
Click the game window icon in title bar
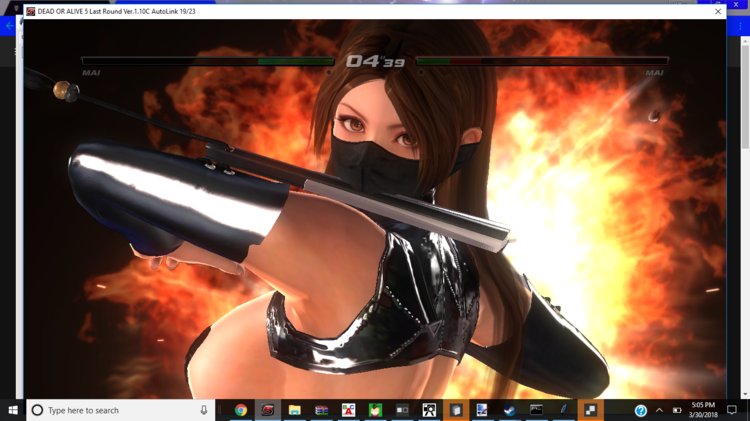coord(31,11)
